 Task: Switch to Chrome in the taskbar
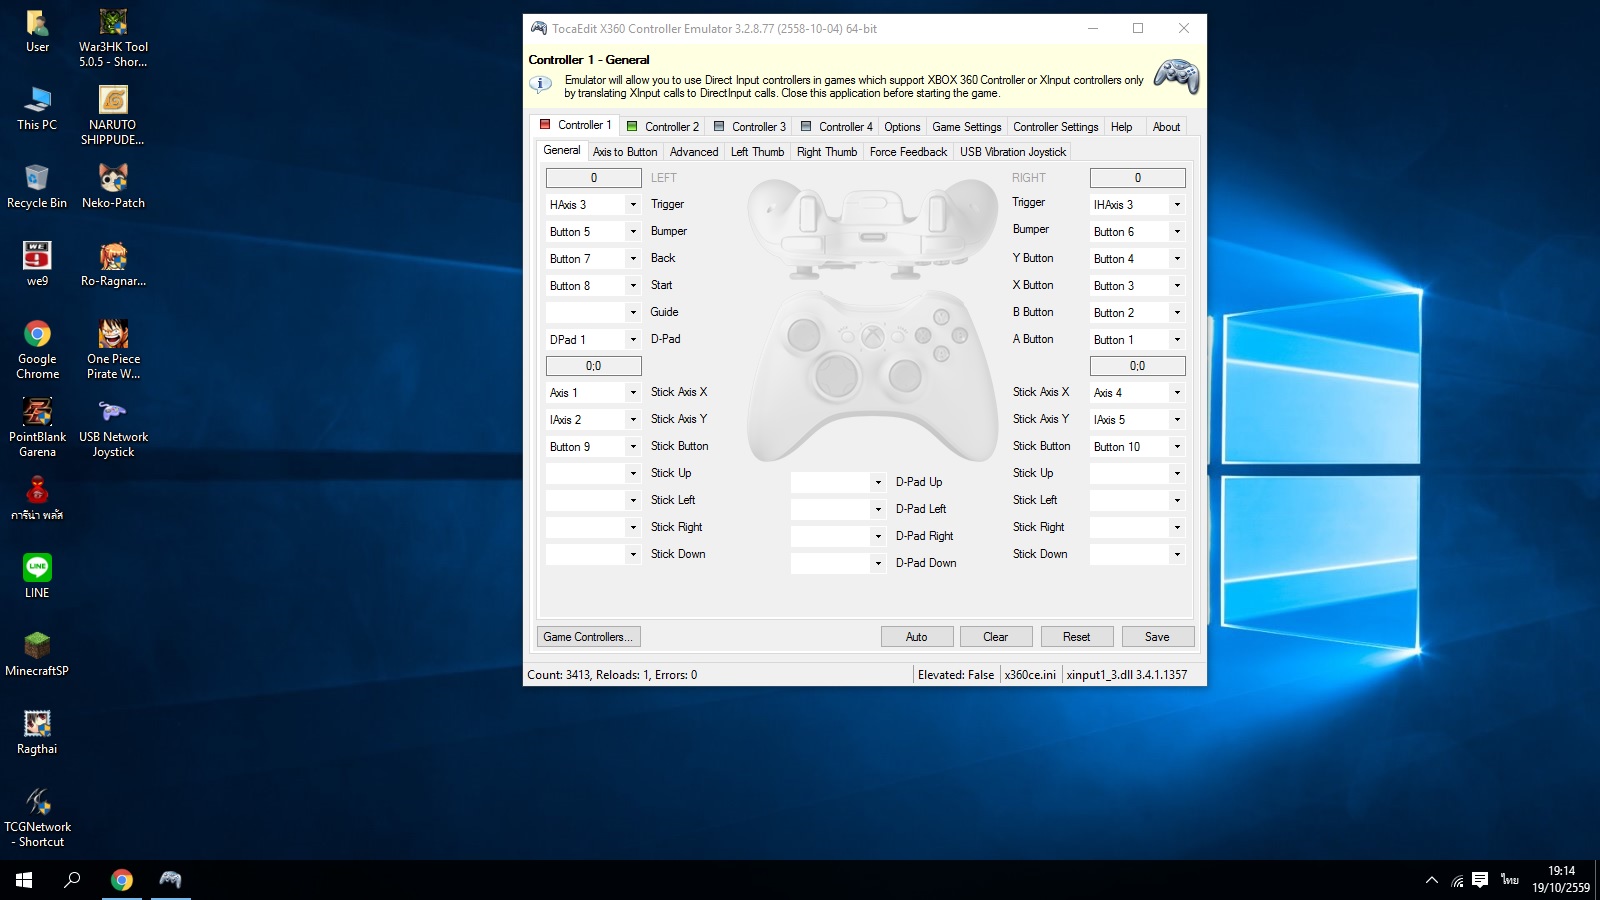coord(122,880)
